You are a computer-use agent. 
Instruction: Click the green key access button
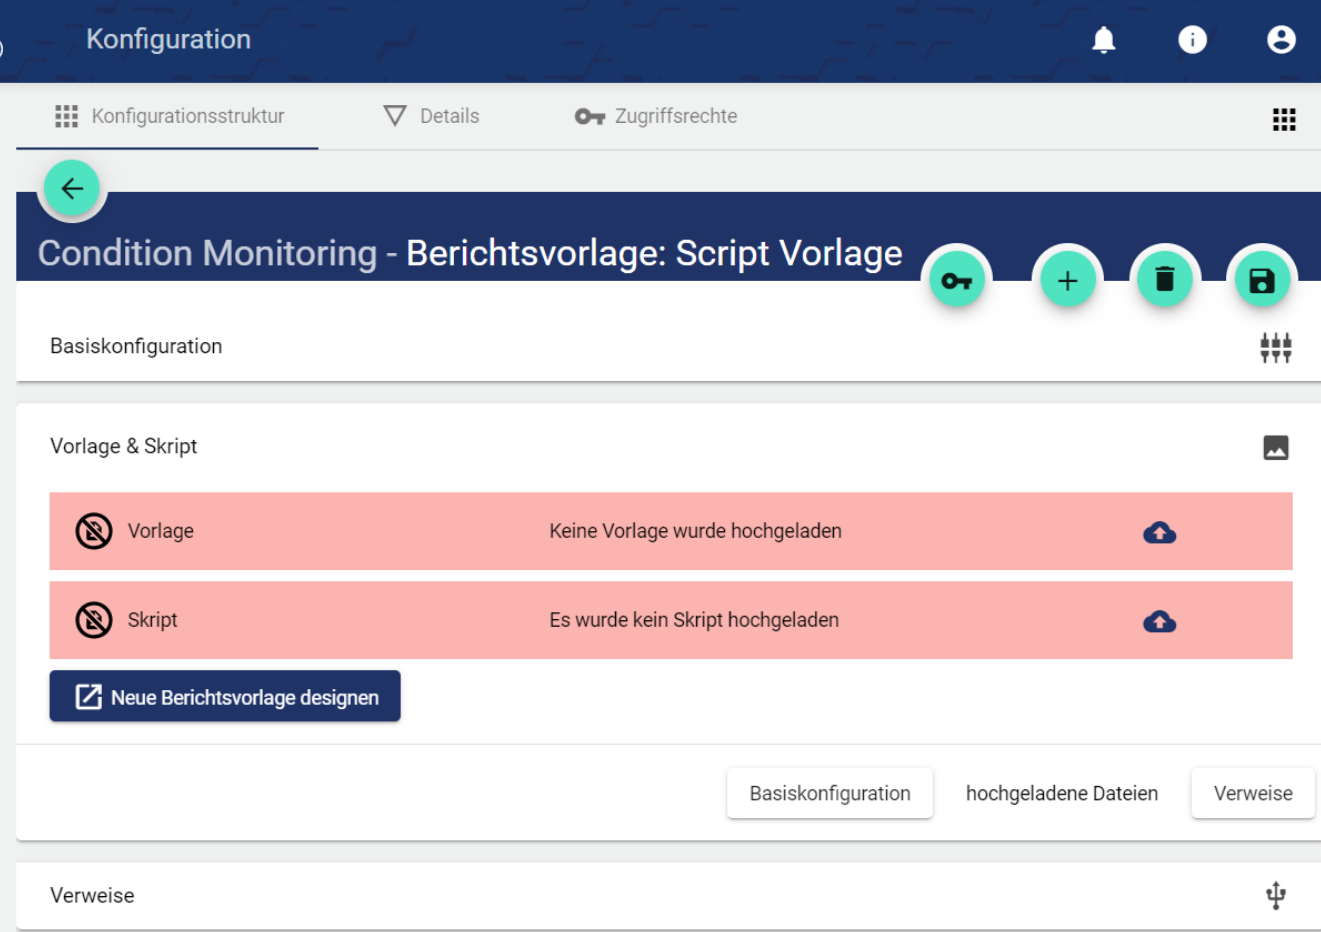pyautogui.click(x=957, y=281)
